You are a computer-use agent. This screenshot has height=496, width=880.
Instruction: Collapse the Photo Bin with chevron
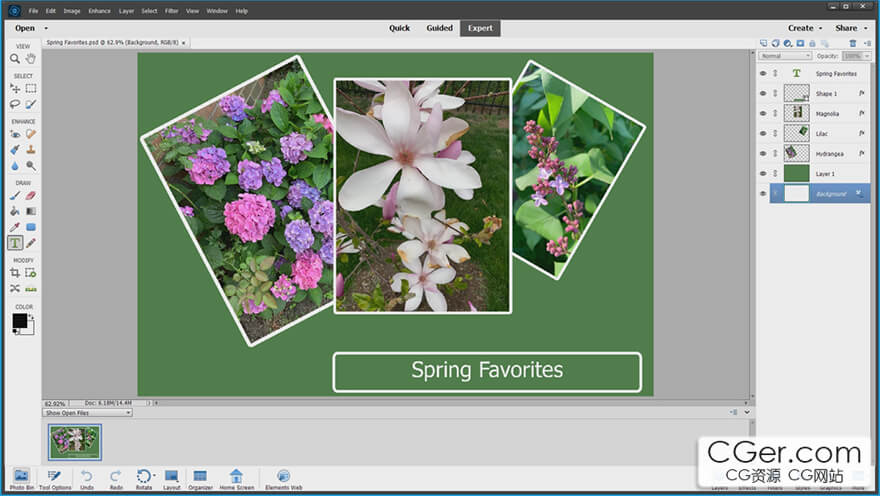coord(747,412)
